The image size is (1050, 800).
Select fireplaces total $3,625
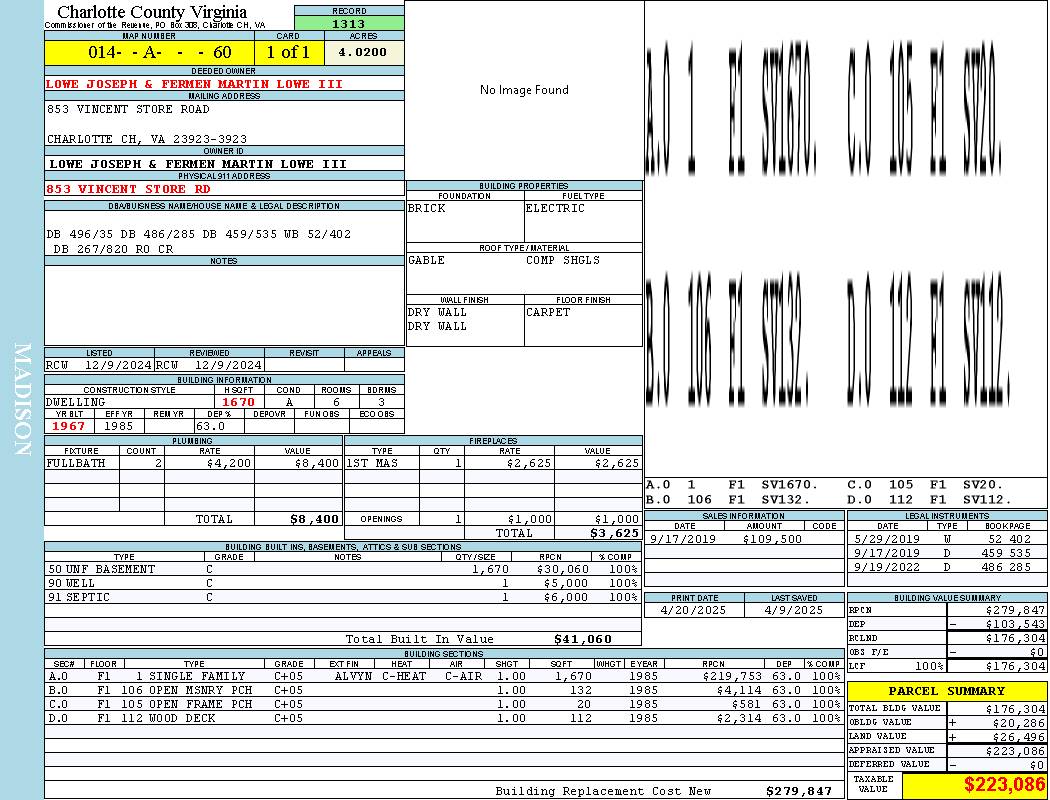pyautogui.click(x=614, y=534)
